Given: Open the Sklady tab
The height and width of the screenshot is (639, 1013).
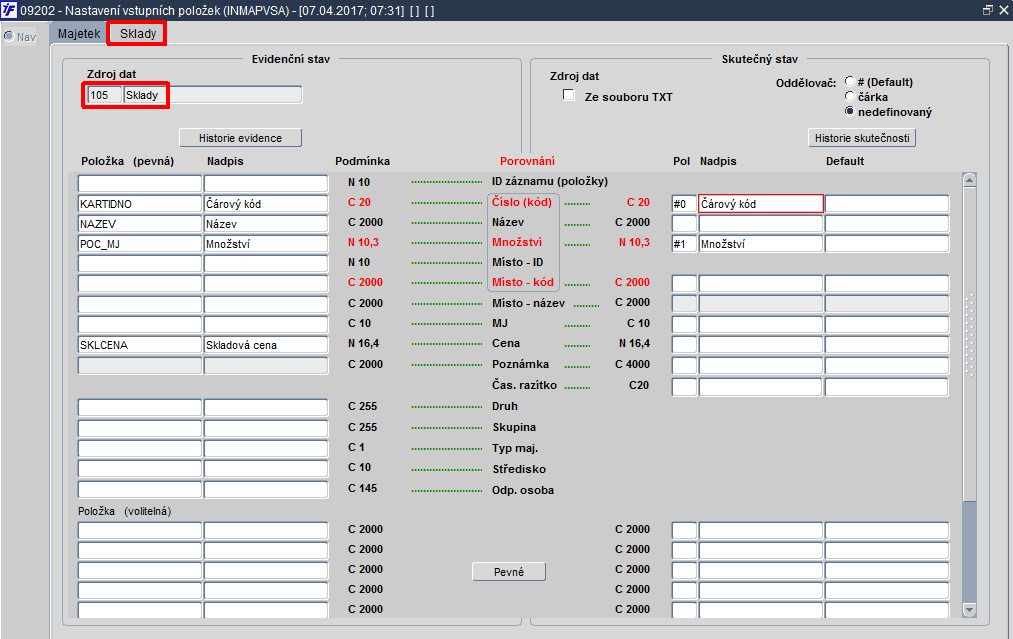Looking at the screenshot, I should point(138,34).
